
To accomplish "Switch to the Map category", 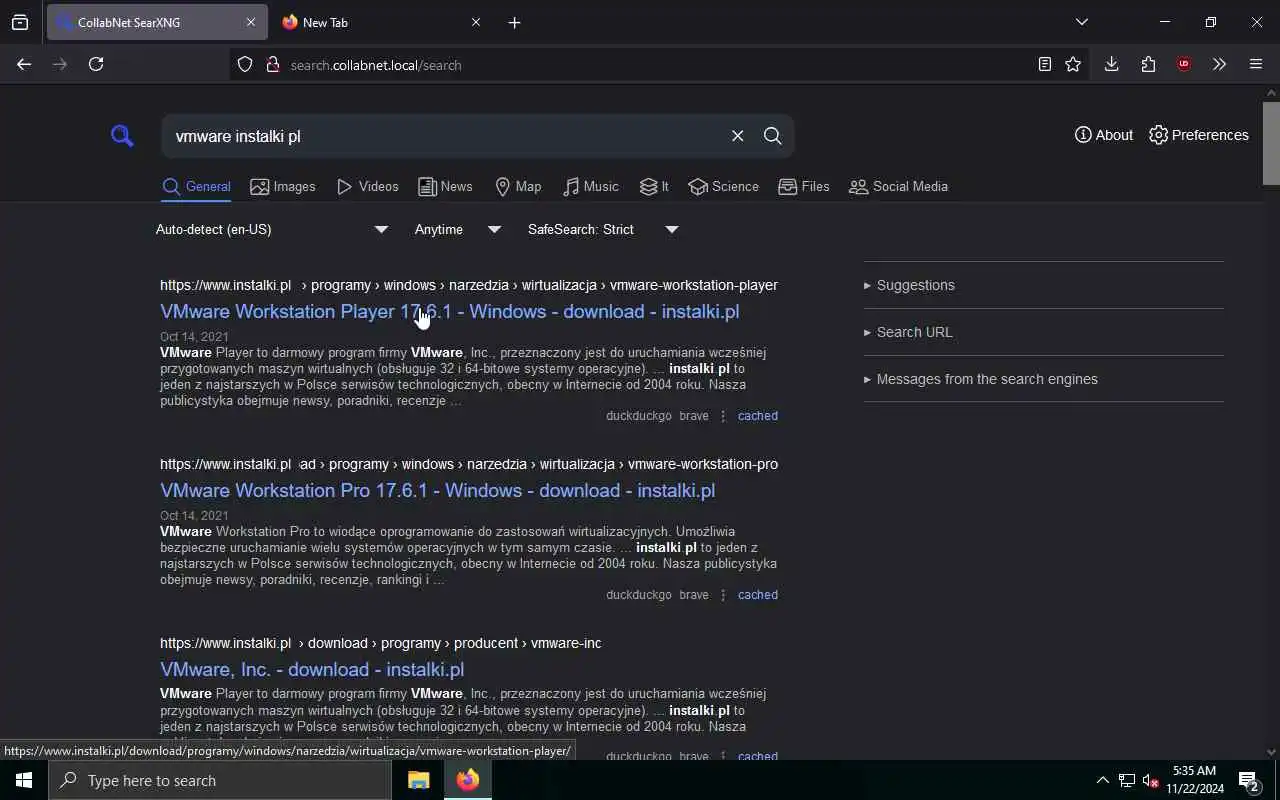I will point(518,187).
